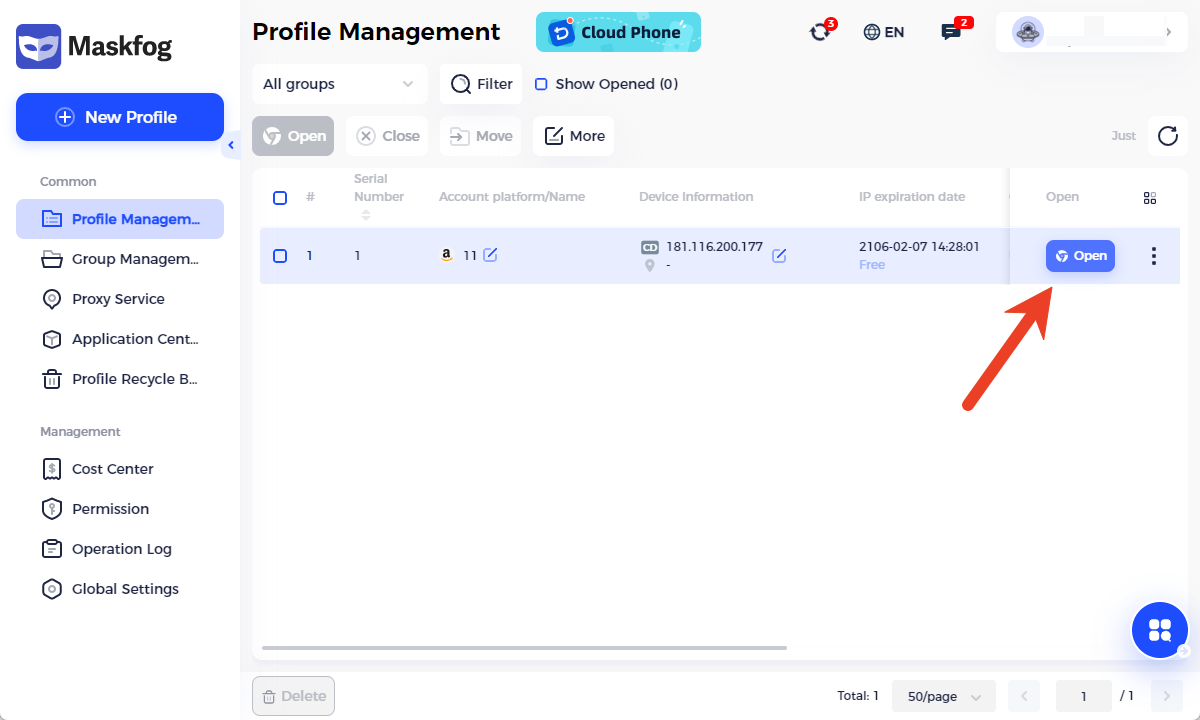
Task: Open the EN language selector
Action: 884,32
